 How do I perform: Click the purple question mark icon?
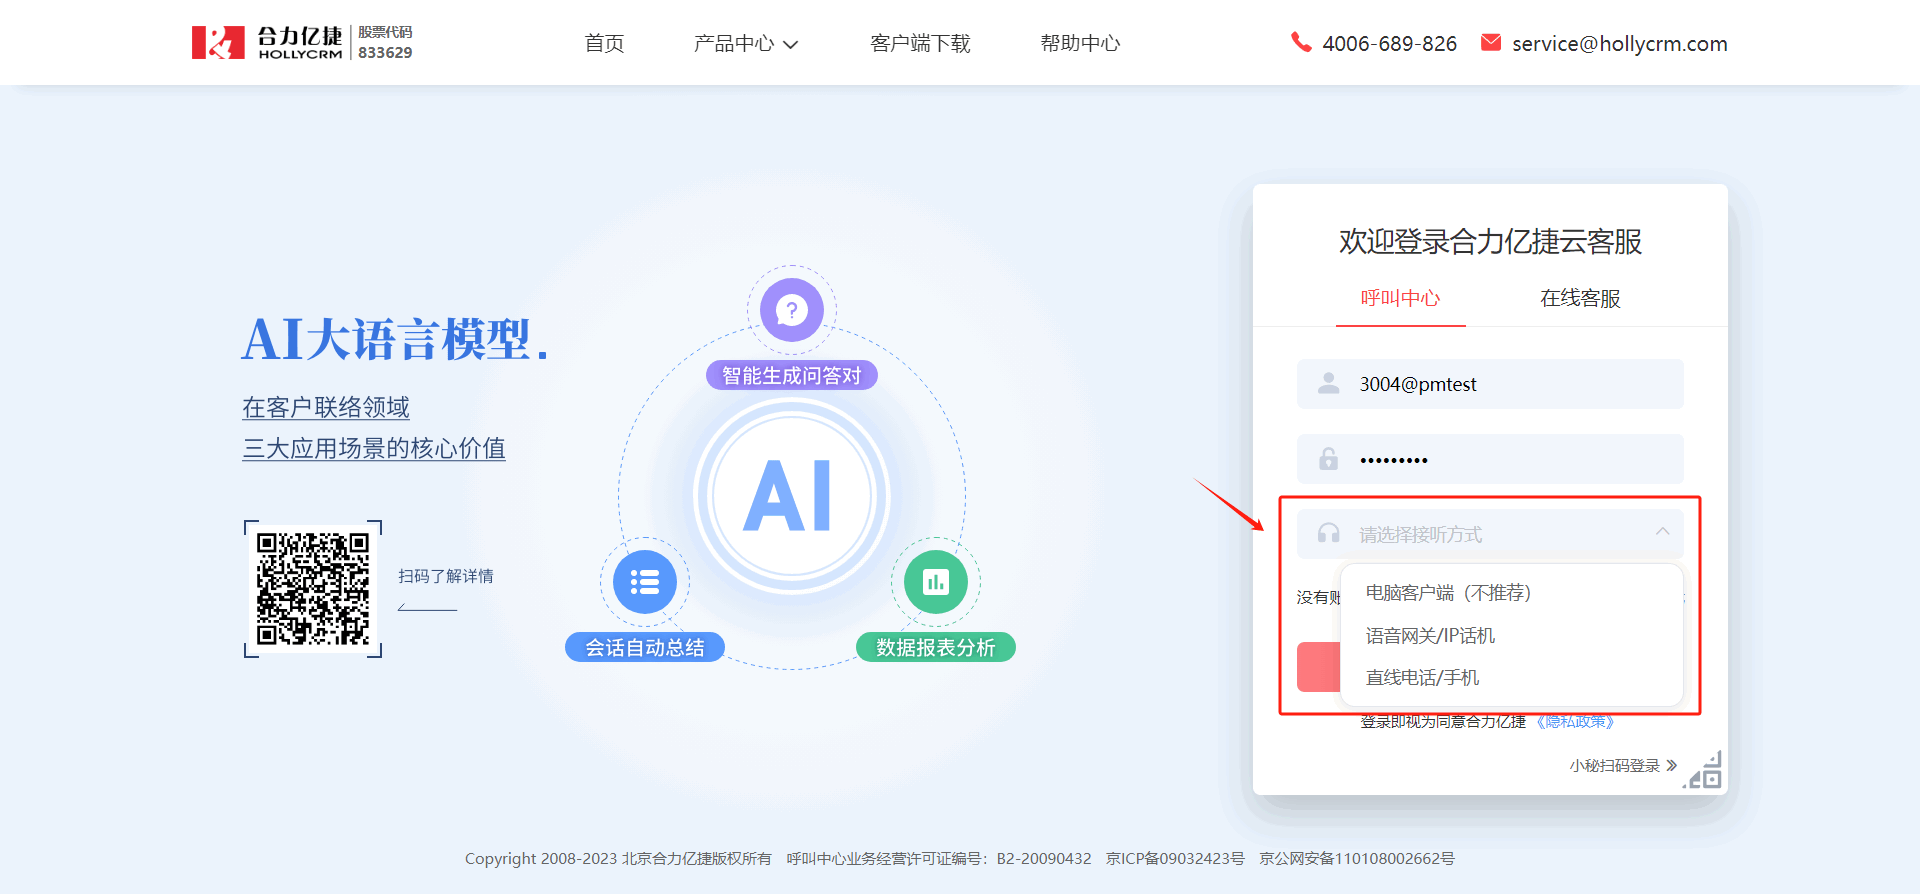pyautogui.click(x=792, y=310)
